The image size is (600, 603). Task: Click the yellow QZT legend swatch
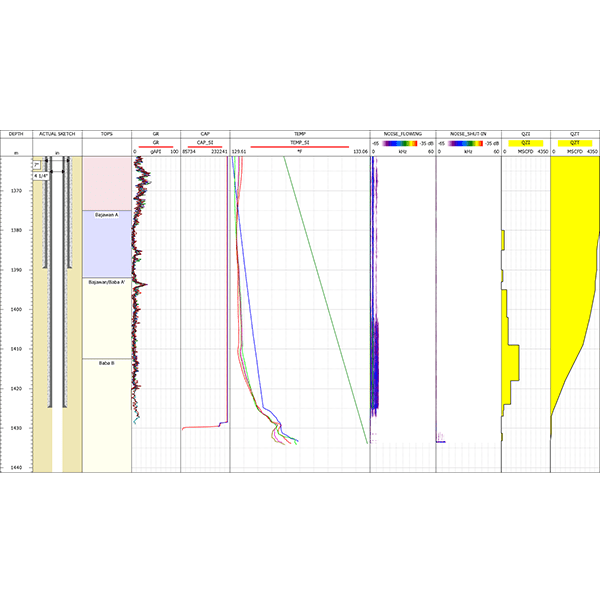(574, 143)
